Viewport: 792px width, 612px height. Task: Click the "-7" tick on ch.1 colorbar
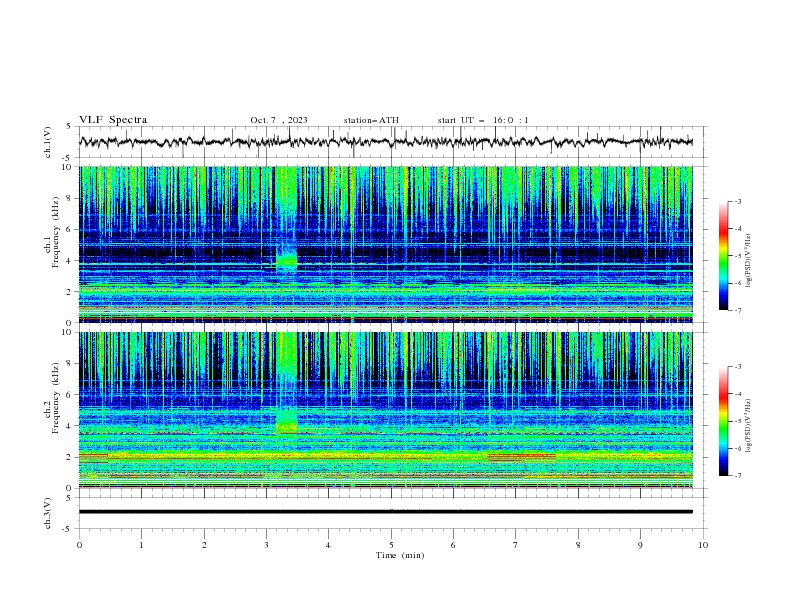click(738, 310)
